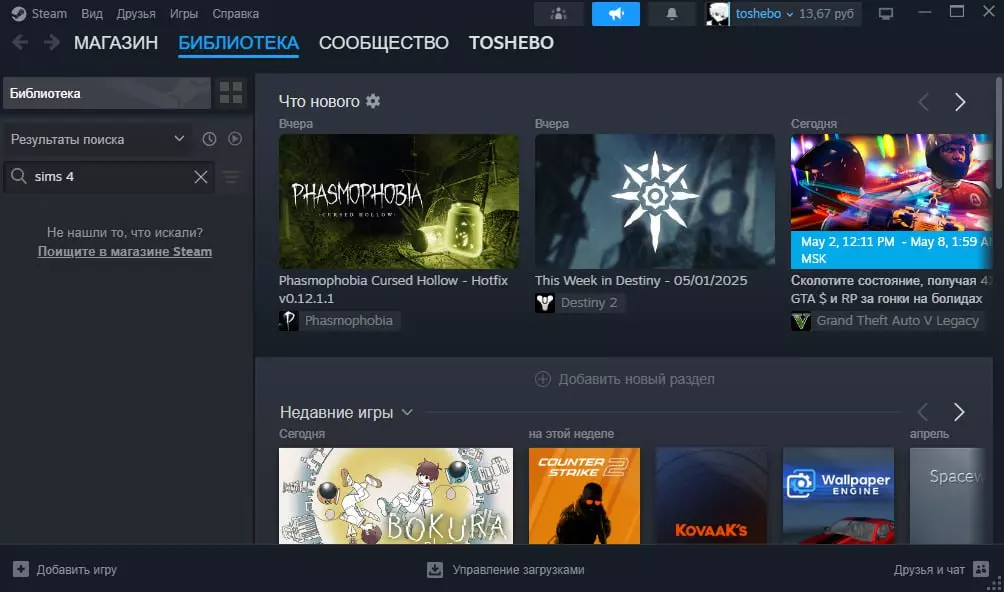Screen dimensions: 1004x592
Task: Open the Что нового settings gear
Action: tap(373, 101)
